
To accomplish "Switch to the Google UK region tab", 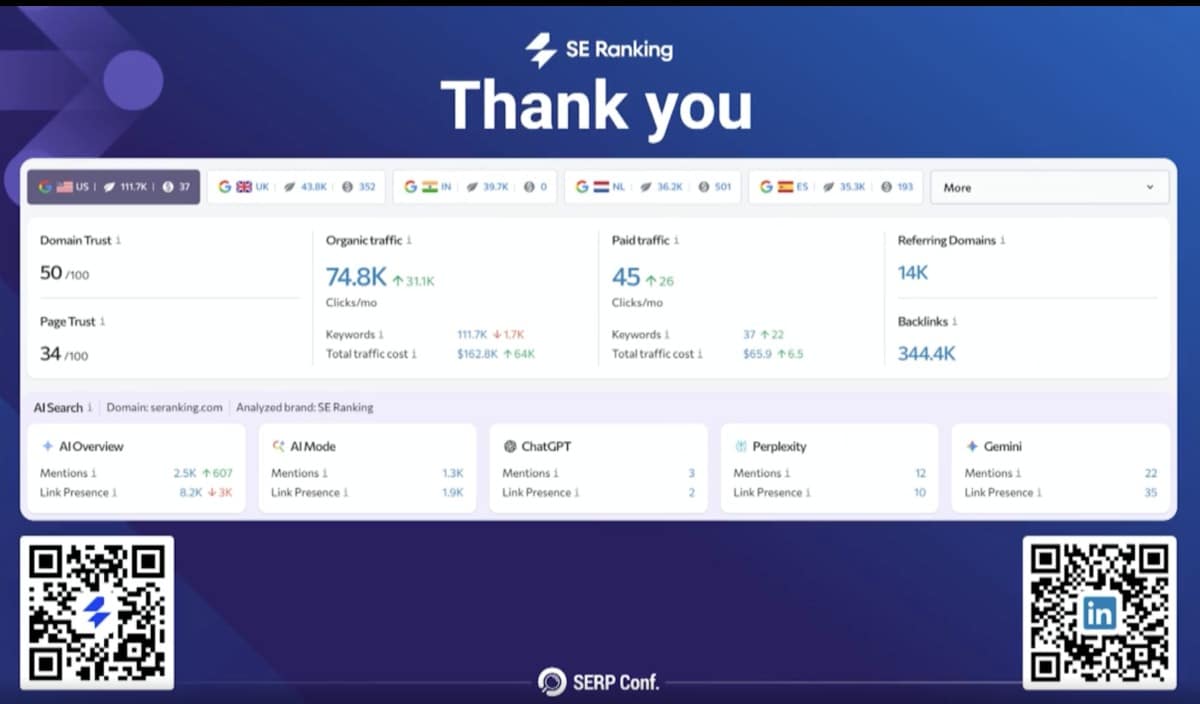I will coord(296,187).
